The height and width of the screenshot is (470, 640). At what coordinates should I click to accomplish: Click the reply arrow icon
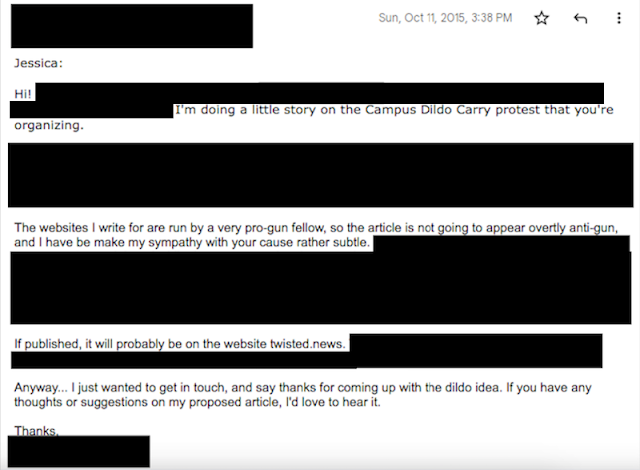tap(580, 18)
